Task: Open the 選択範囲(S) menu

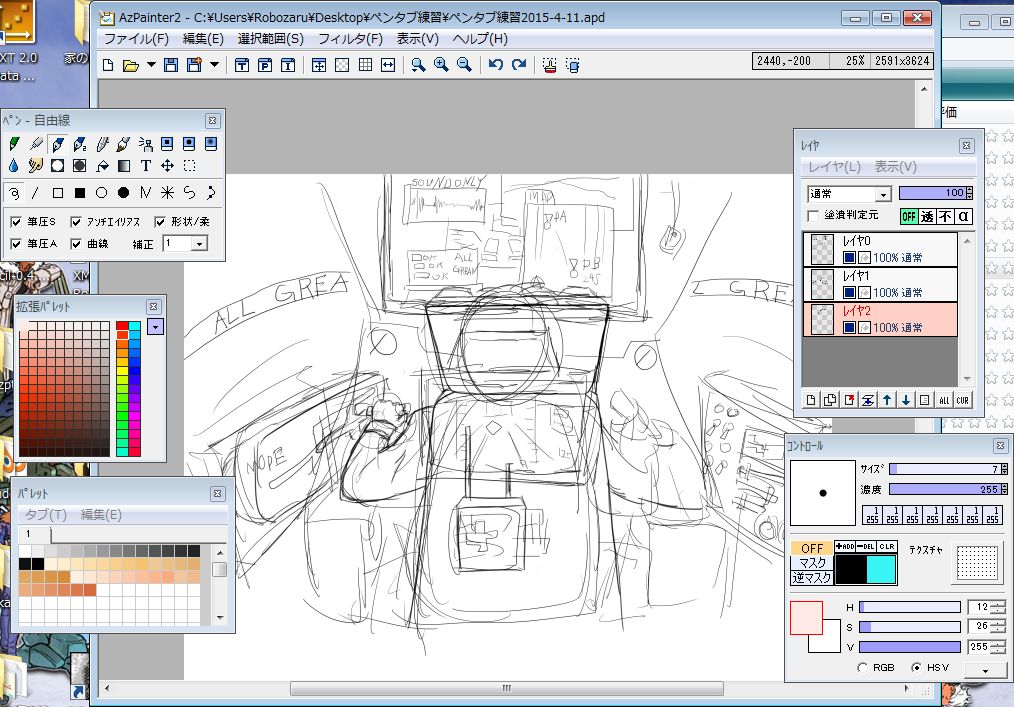Action: point(270,39)
